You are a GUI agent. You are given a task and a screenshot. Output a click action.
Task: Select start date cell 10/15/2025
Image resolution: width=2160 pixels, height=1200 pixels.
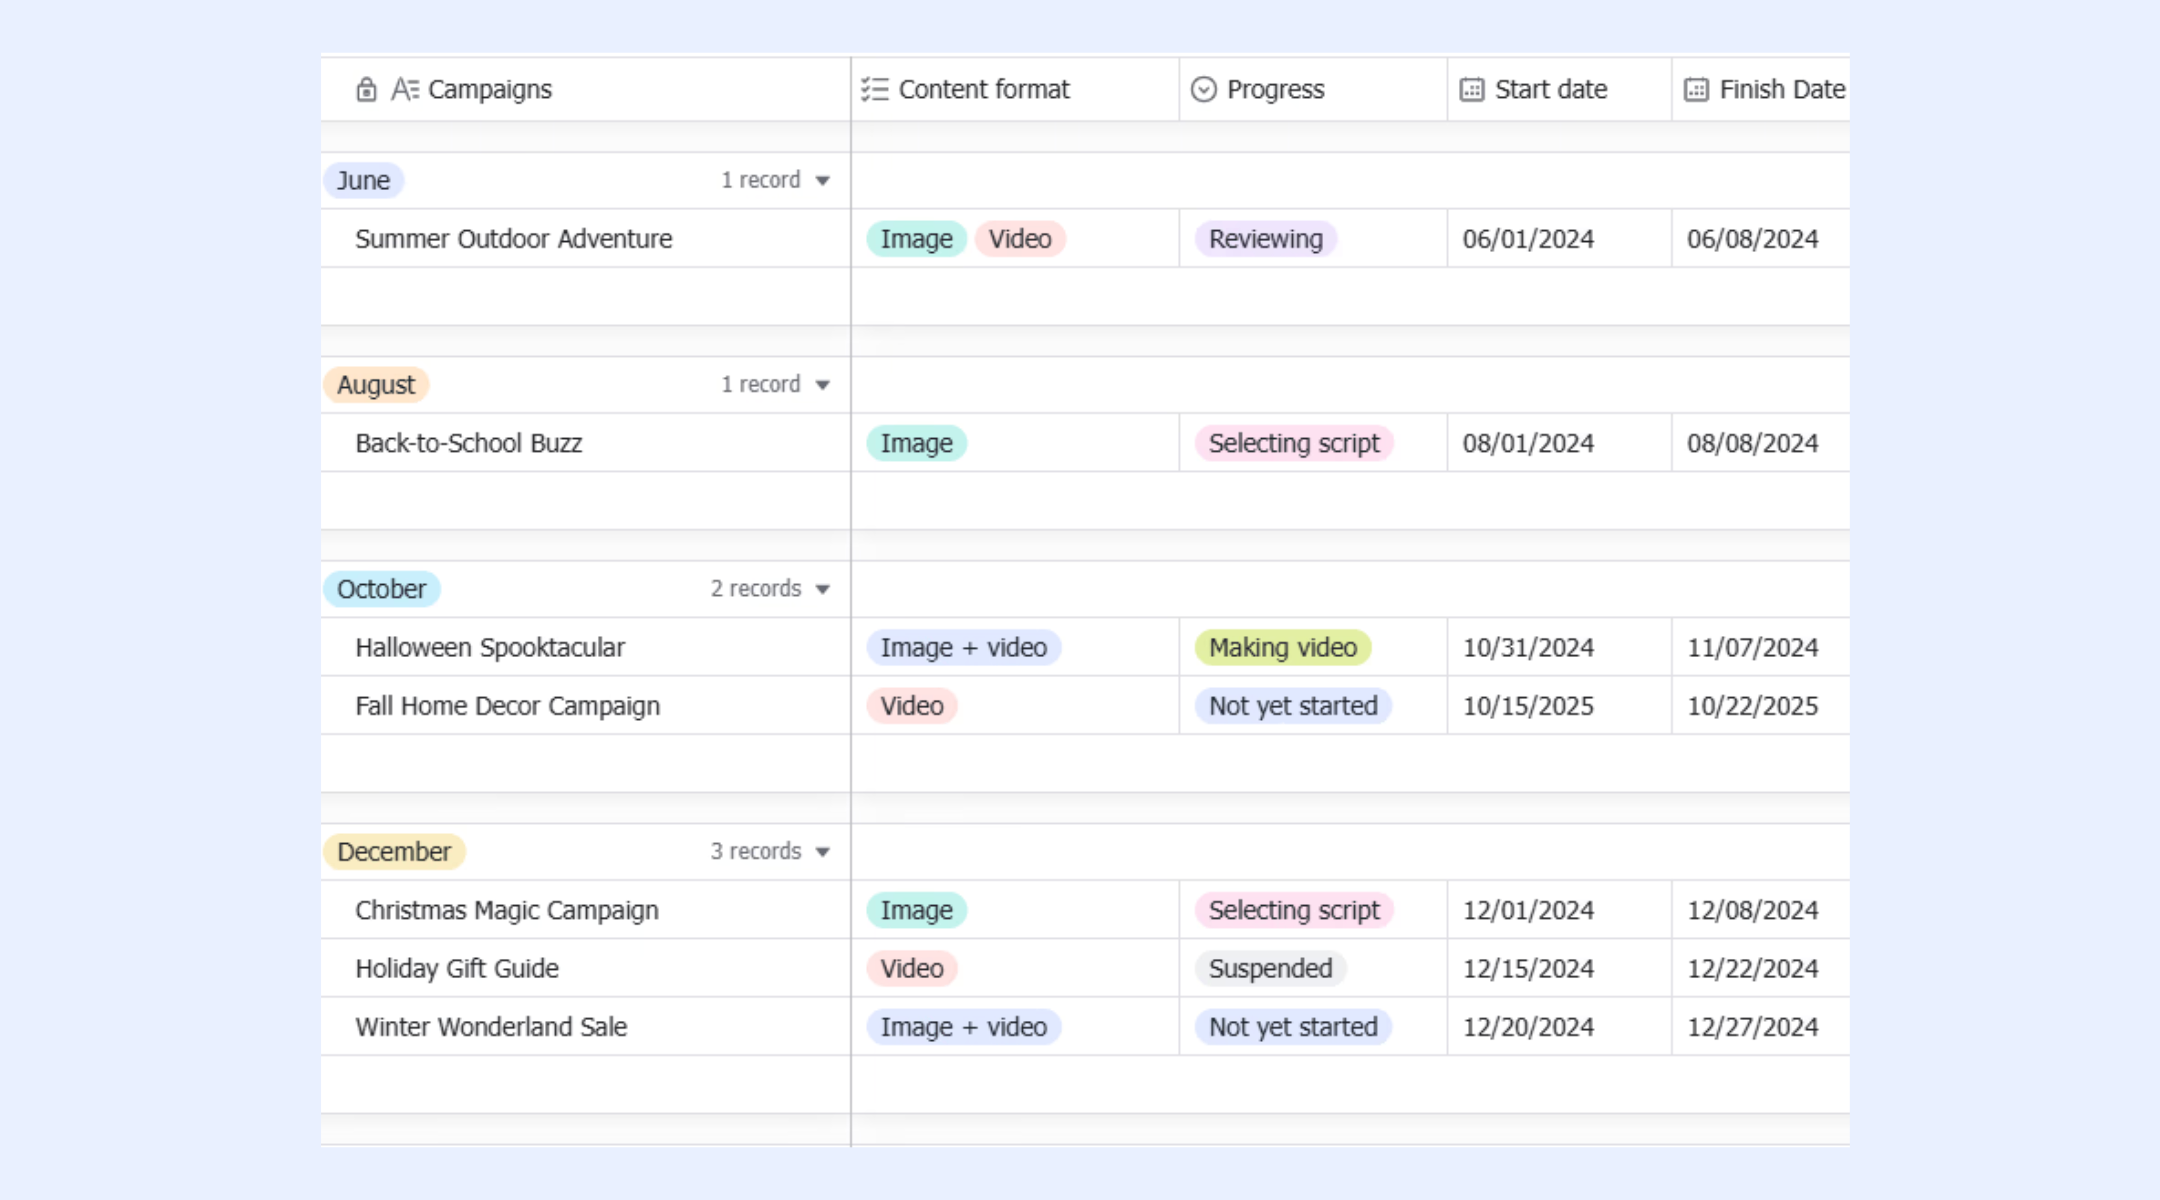pos(1559,706)
